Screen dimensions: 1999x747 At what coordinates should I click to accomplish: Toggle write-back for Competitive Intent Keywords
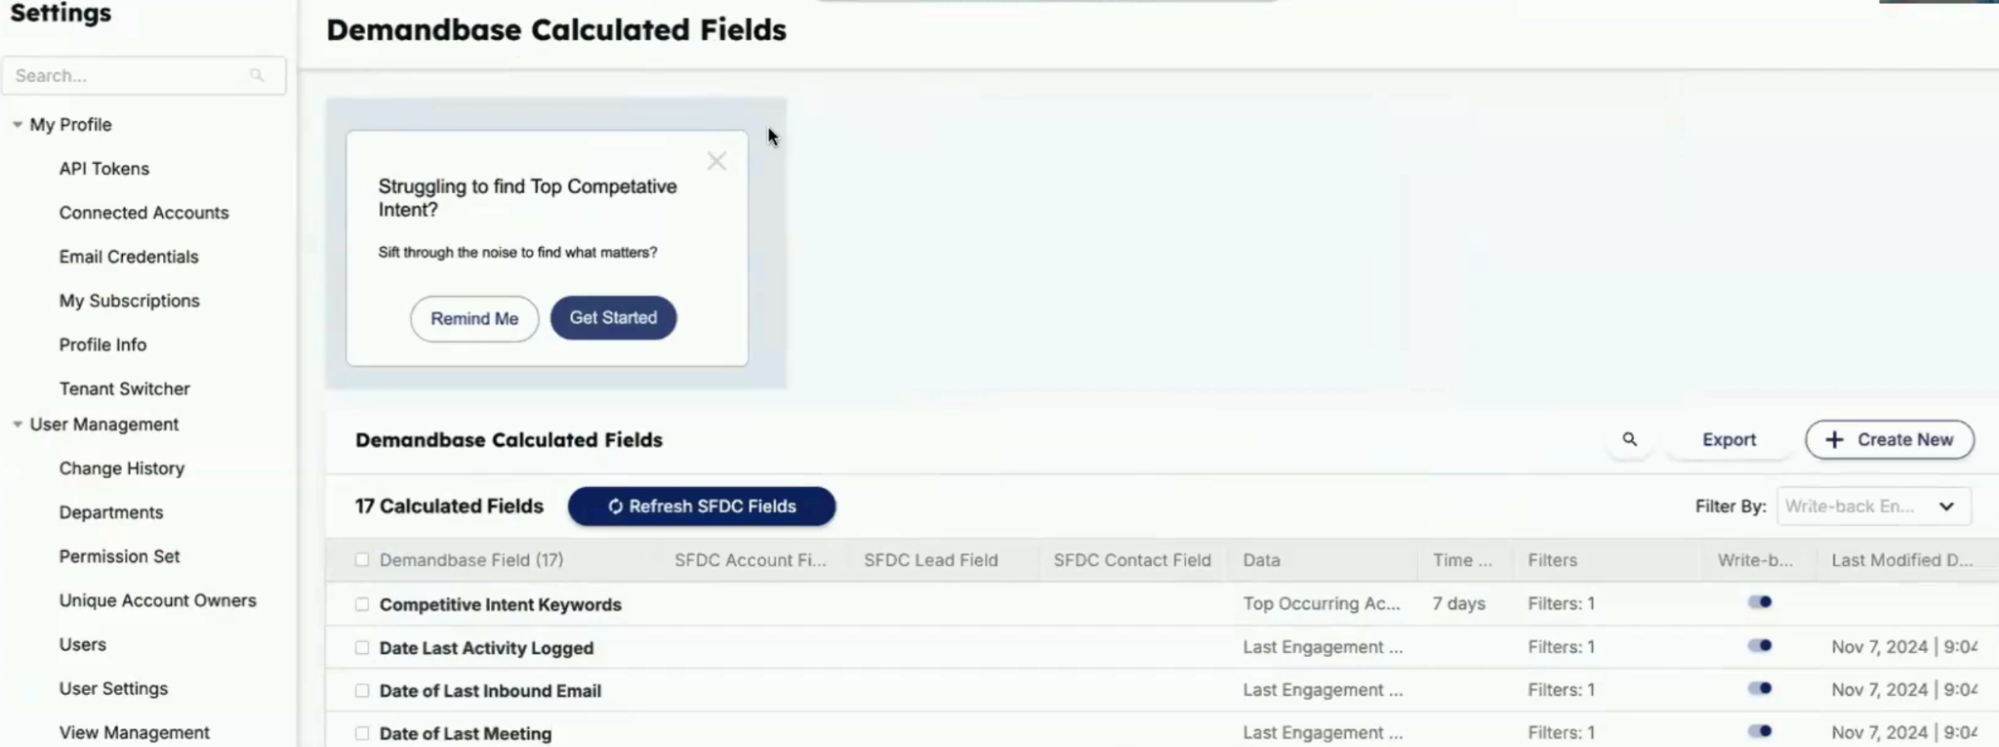point(1760,602)
